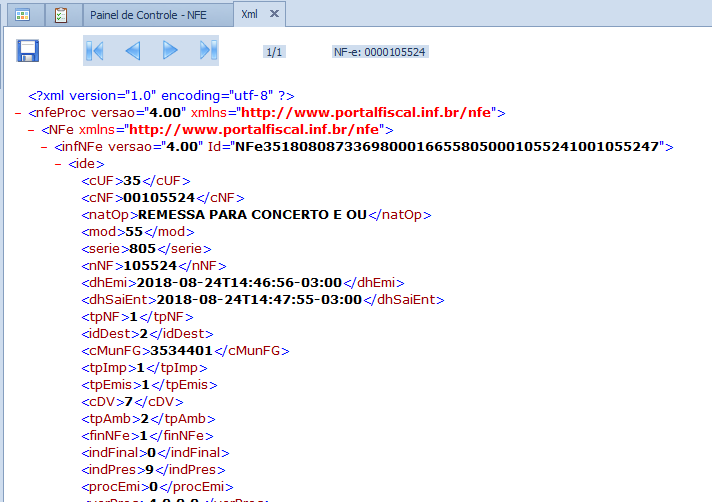Click the 1/1 page counter
Viewport: 712px width, 502px height.
274,52
